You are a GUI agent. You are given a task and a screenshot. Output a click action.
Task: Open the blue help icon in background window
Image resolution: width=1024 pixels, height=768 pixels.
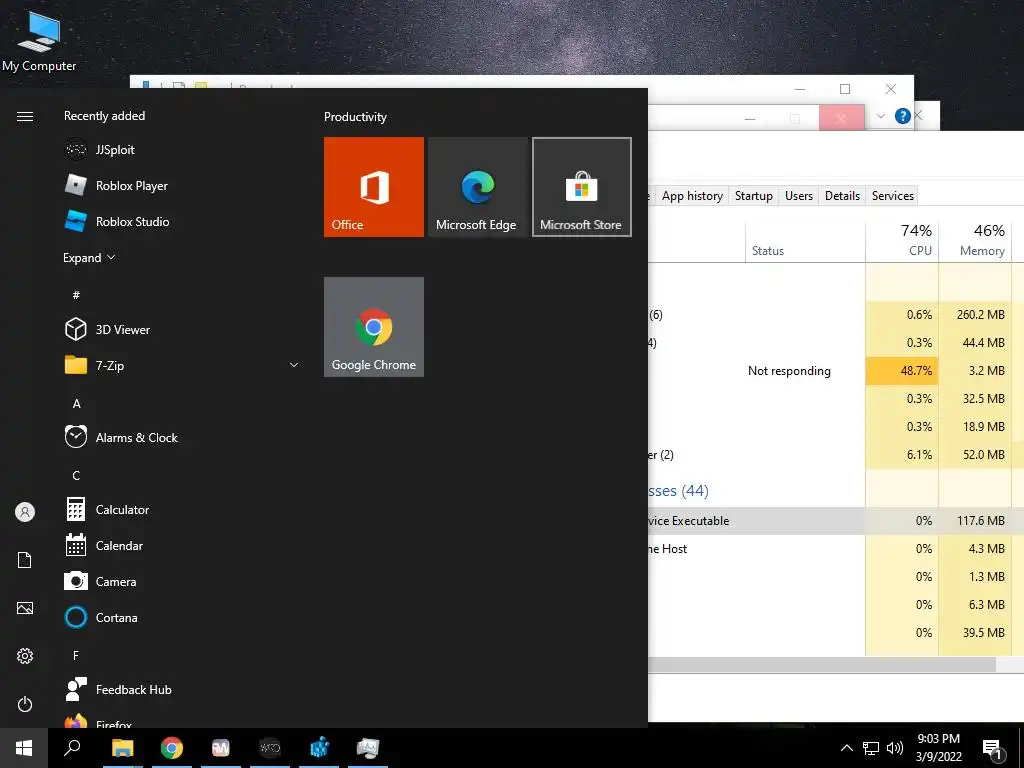(x=903, y=116)
